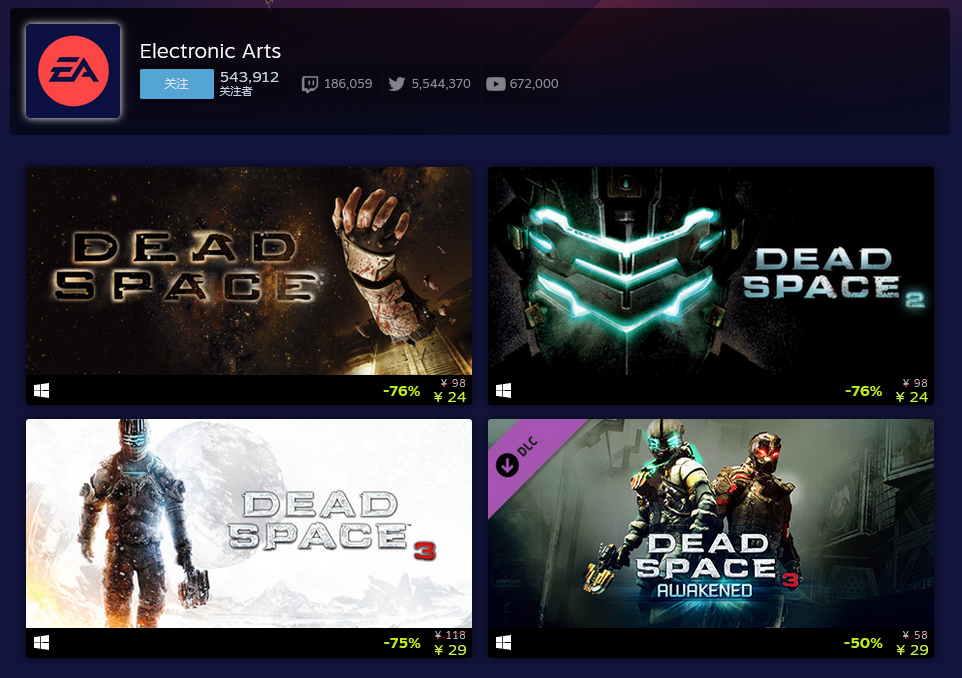Open the Twitch follower count 186,059
The width and height of the screenshot is (962, 678).
(348, 84)
